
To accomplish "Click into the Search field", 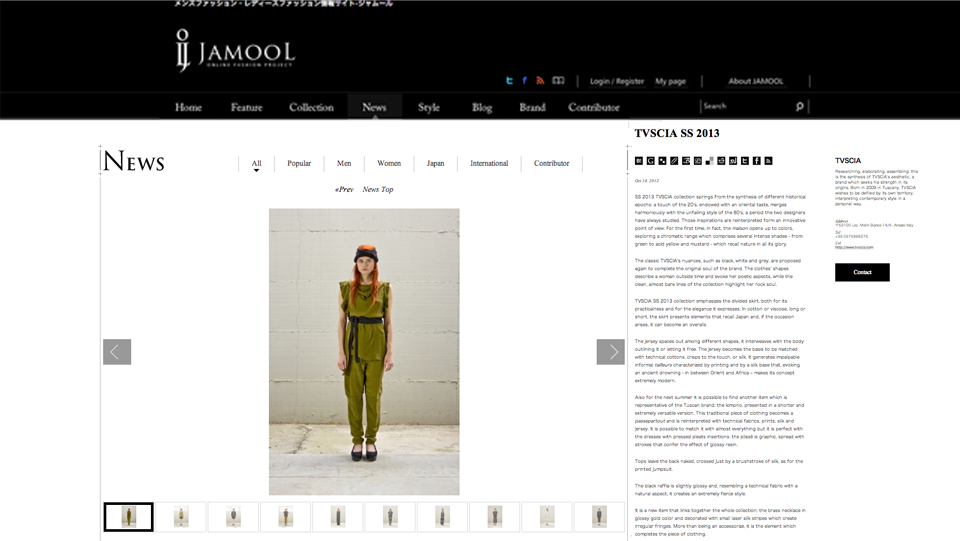I will (747, 106).
